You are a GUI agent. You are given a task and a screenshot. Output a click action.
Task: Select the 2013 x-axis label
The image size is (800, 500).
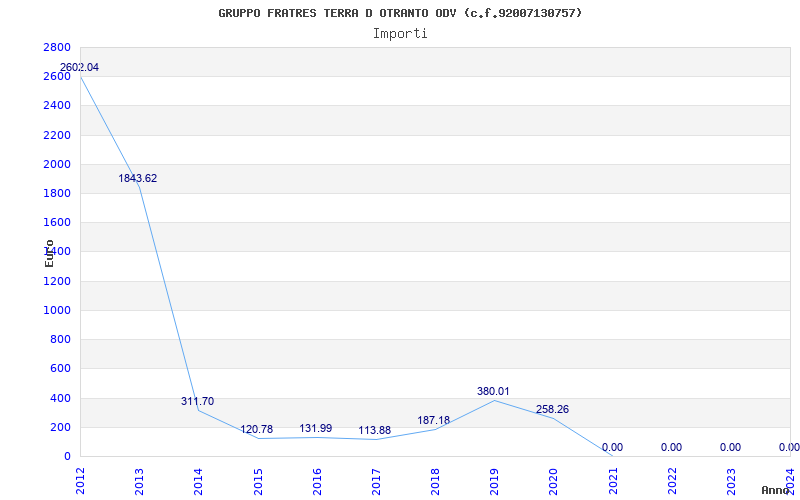pyautogui.click(x=139, y=481)
